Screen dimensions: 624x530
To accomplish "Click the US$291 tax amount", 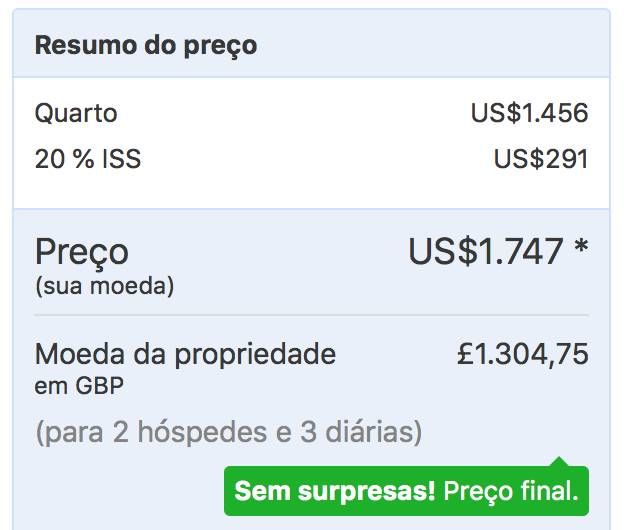I will (x=541, y=159).
